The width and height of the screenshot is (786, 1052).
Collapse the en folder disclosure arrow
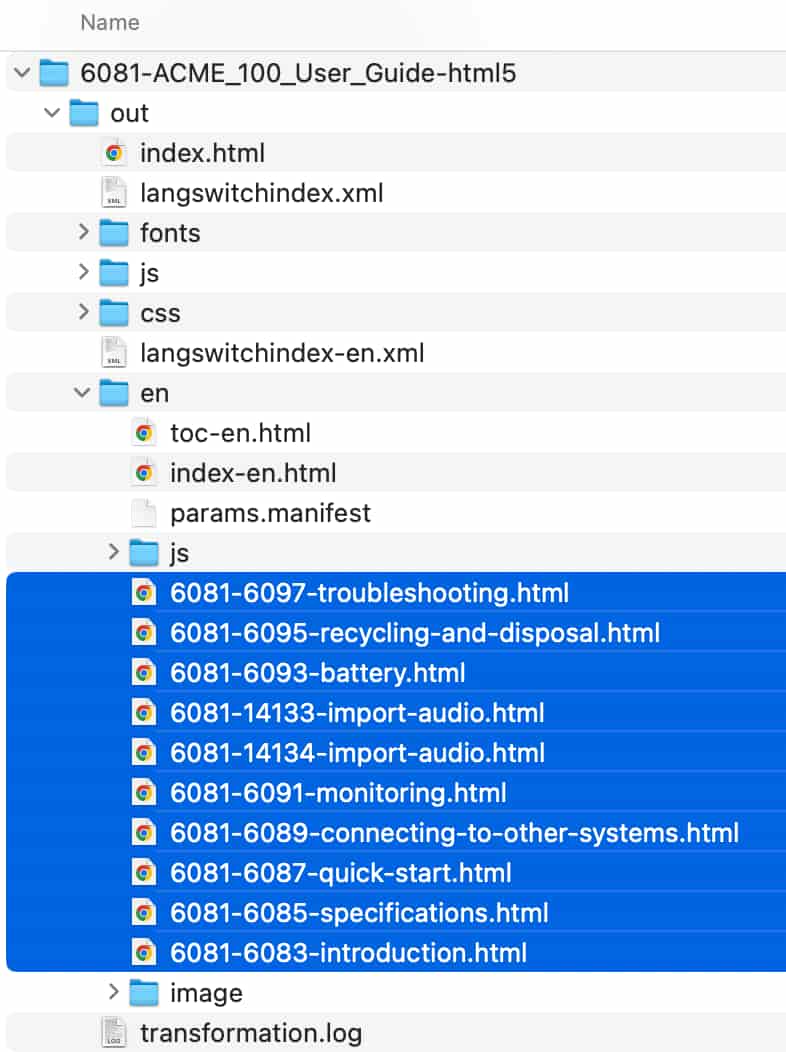[83, 393]
